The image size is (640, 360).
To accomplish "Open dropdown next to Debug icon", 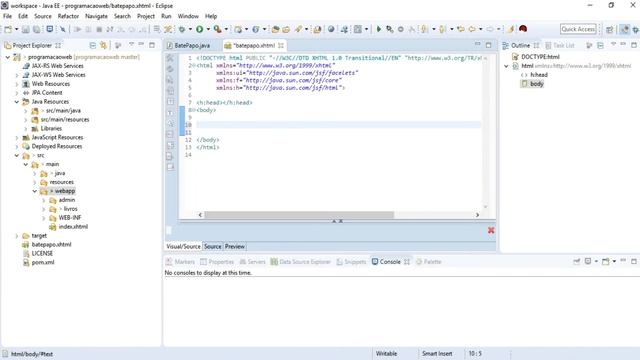I will tap(190, 29).
